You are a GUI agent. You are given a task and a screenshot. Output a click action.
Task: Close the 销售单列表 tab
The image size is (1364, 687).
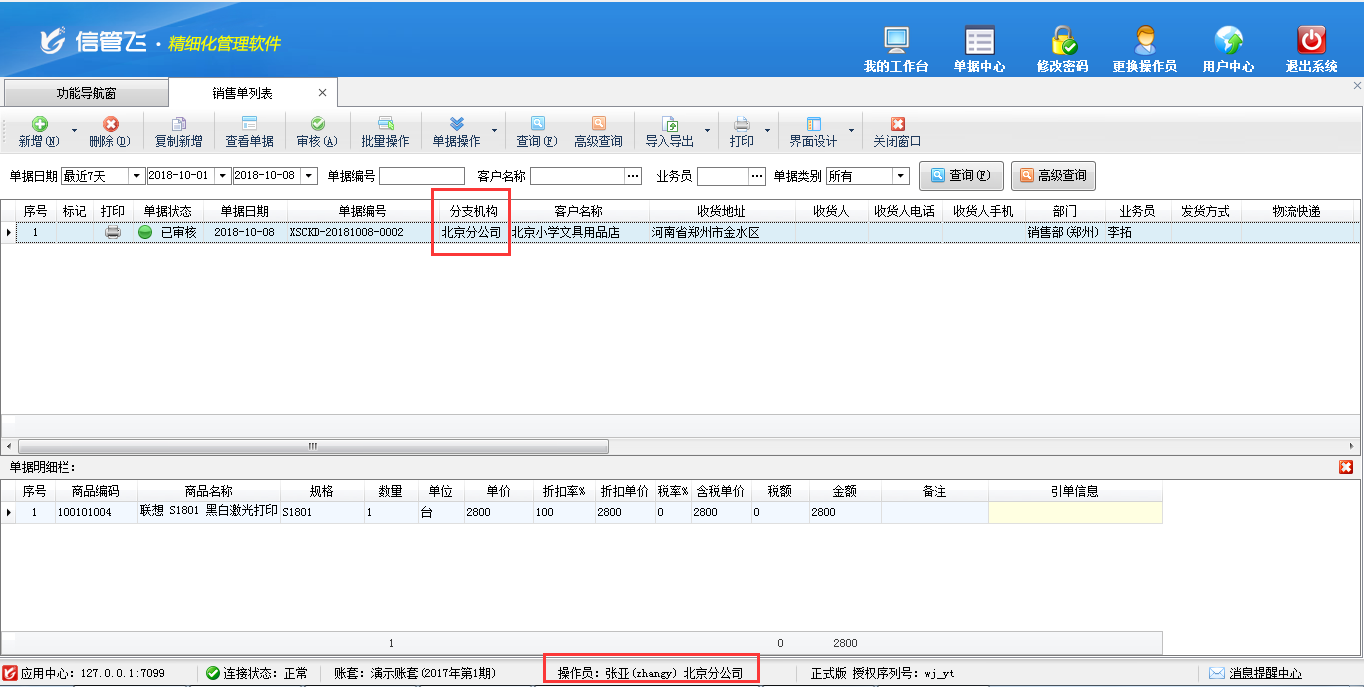point(322,93)
